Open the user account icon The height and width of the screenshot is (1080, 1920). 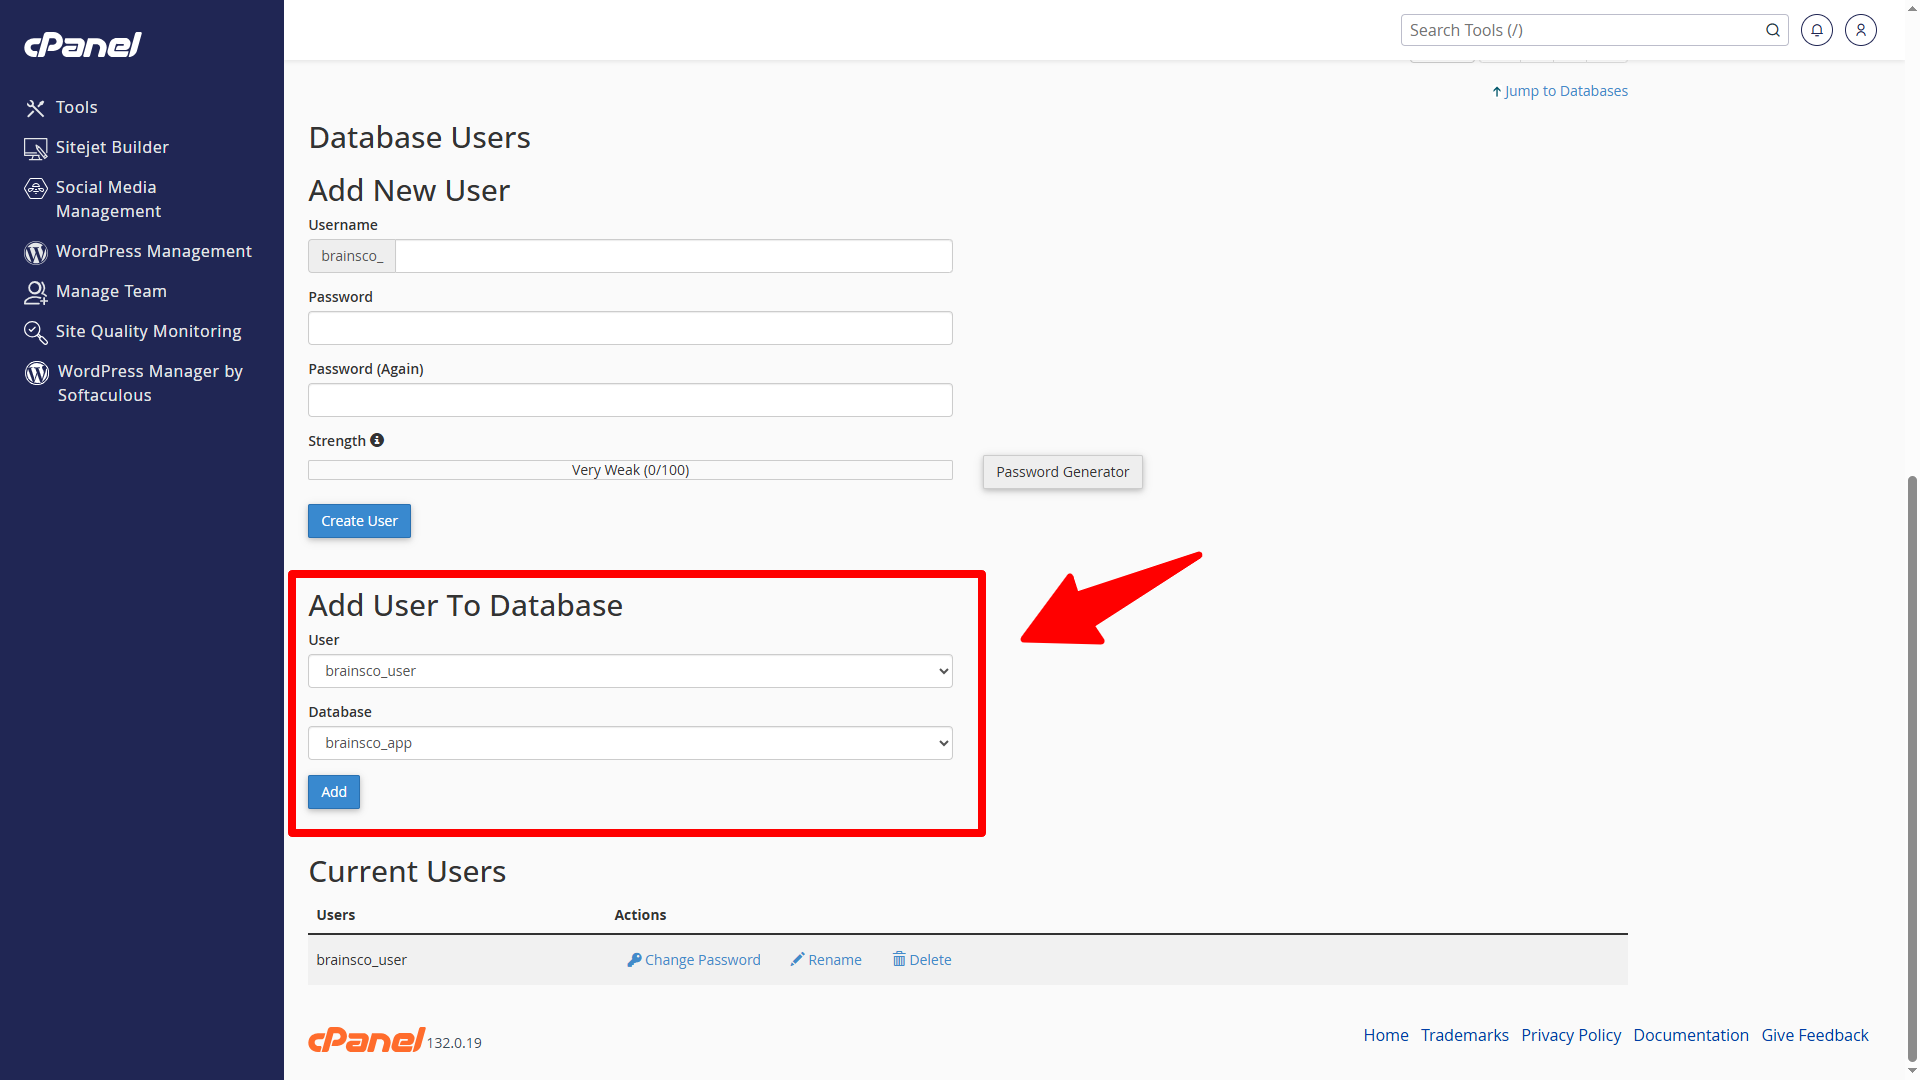(1861, 30)
